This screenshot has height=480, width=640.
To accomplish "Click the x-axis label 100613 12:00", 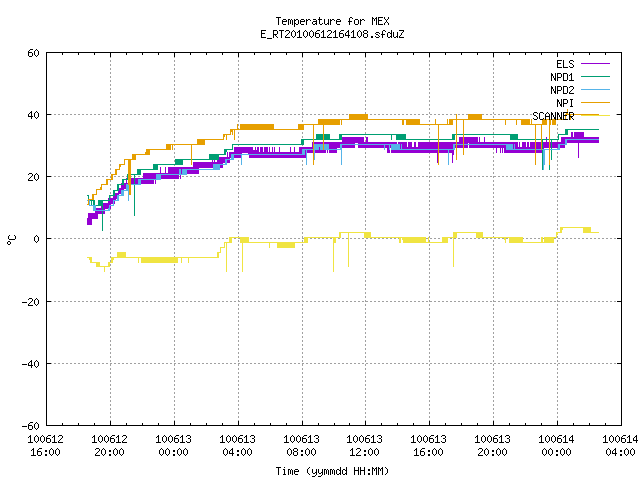I will (364, 446).
